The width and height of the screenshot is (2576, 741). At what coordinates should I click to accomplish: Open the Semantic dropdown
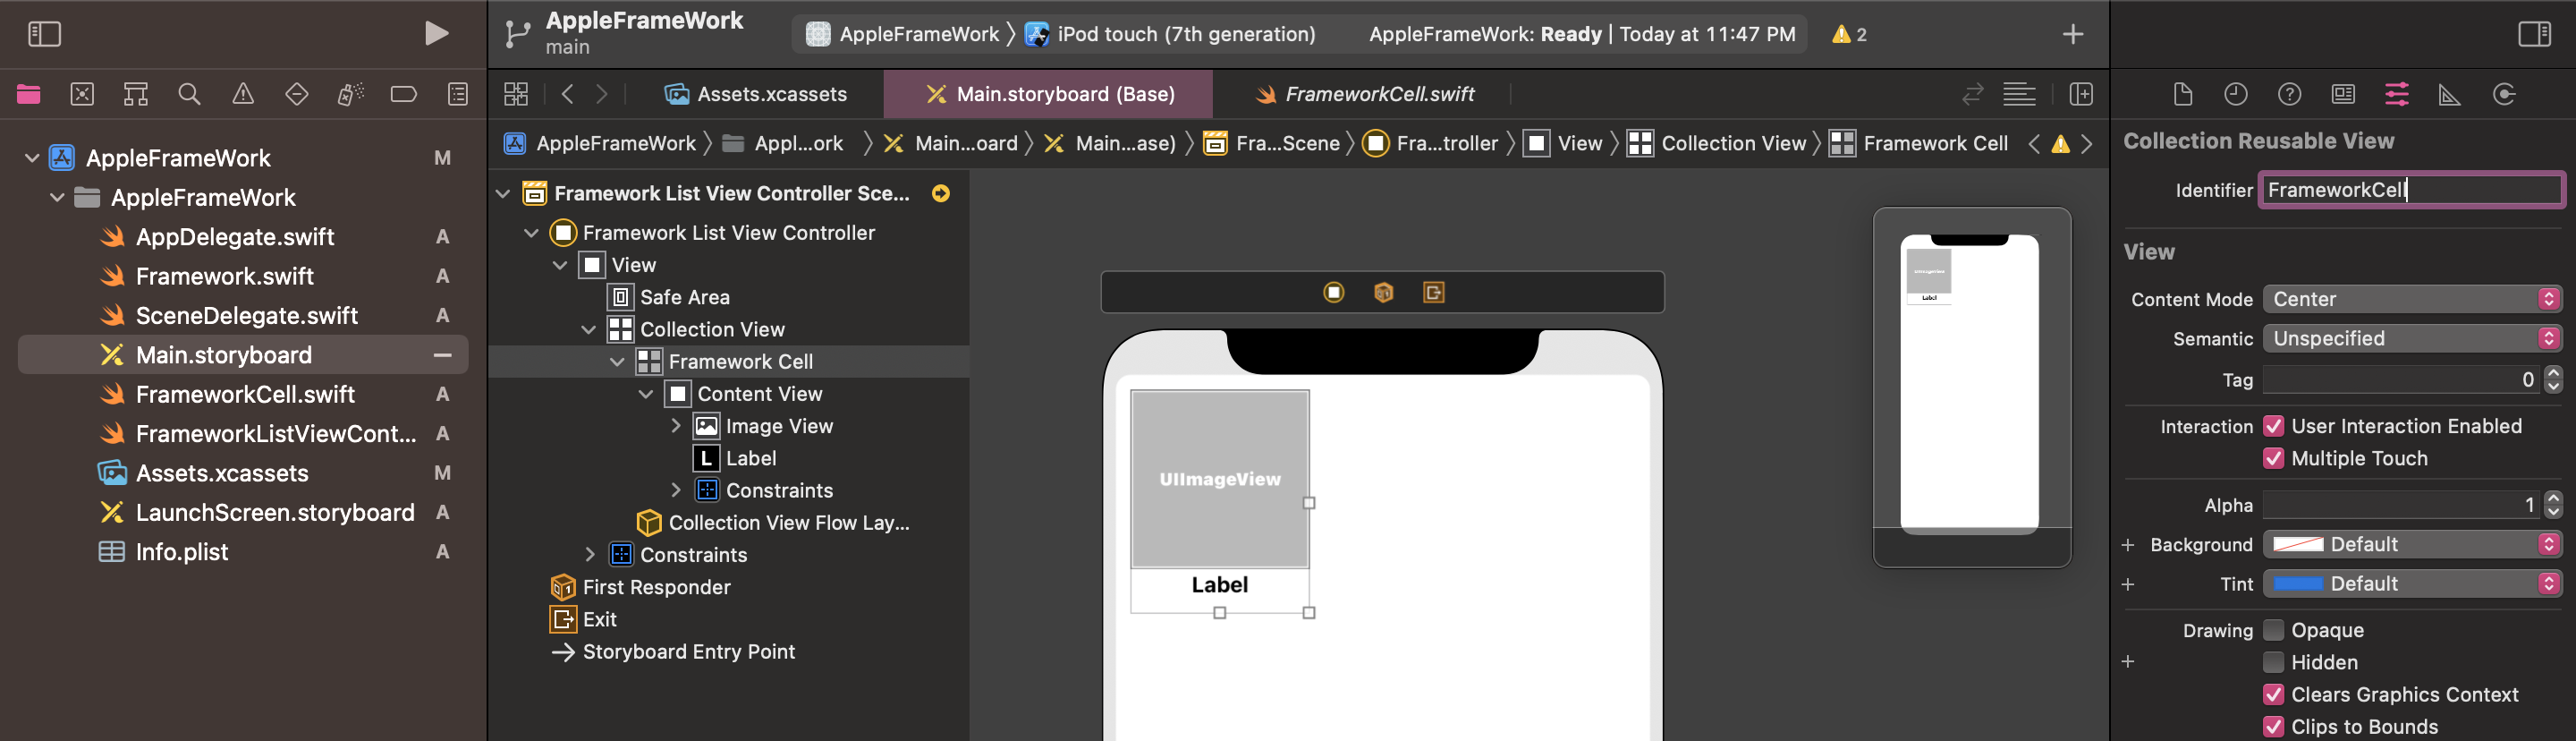click(x=2412, y=338)
